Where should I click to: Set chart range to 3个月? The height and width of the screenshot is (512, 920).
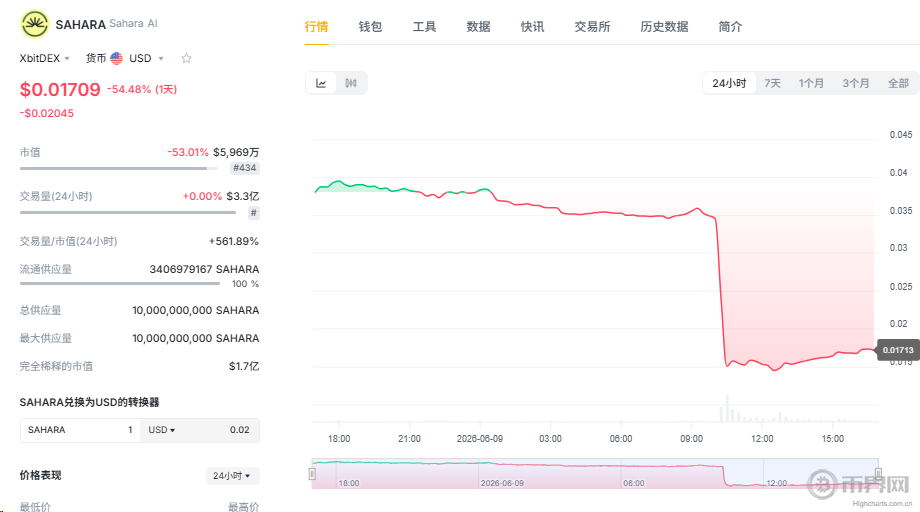click(855, 83)
